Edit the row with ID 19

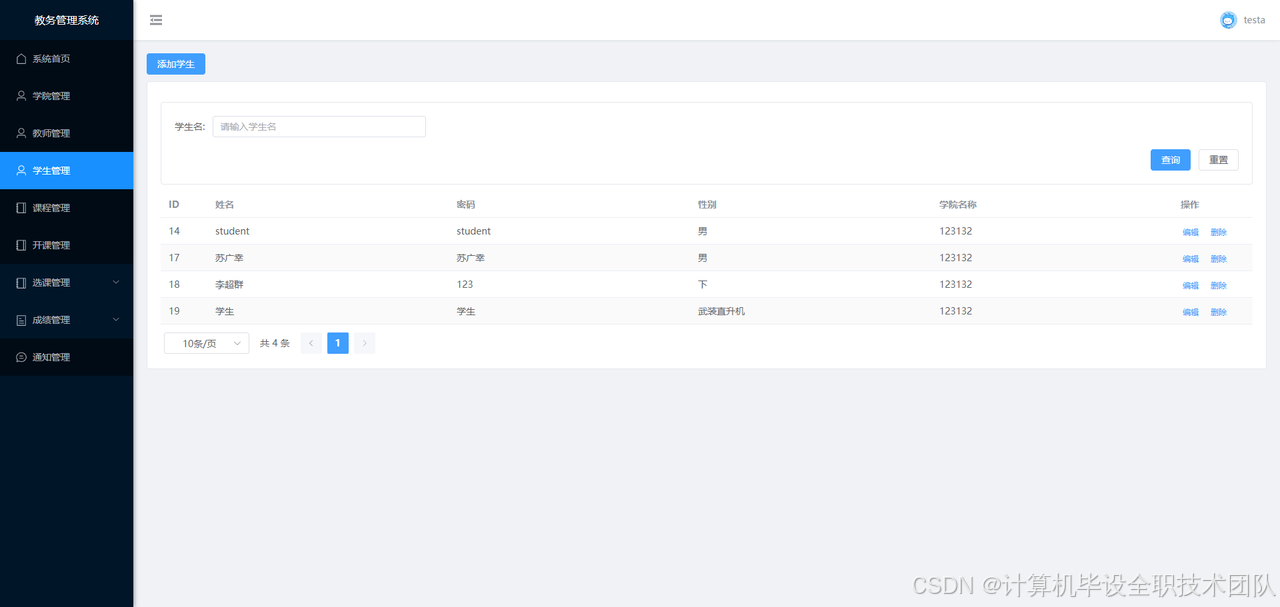coord(1190,312)
